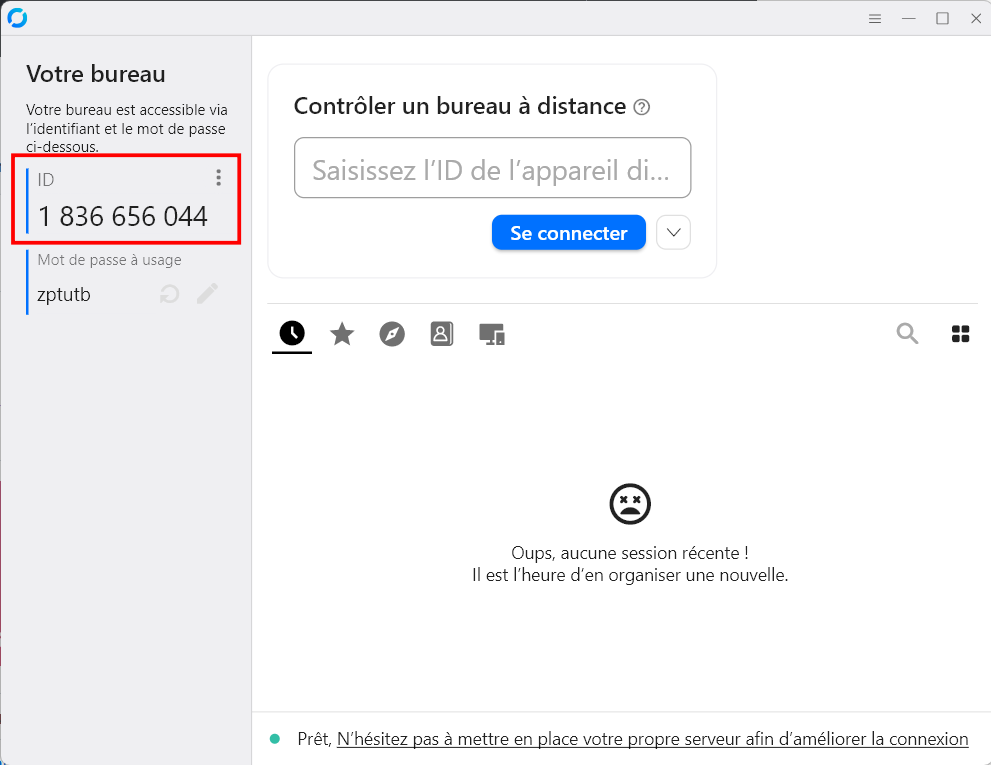Click the search icon above the peer list
Screen dimensions: 991x765
coord(907,333)
